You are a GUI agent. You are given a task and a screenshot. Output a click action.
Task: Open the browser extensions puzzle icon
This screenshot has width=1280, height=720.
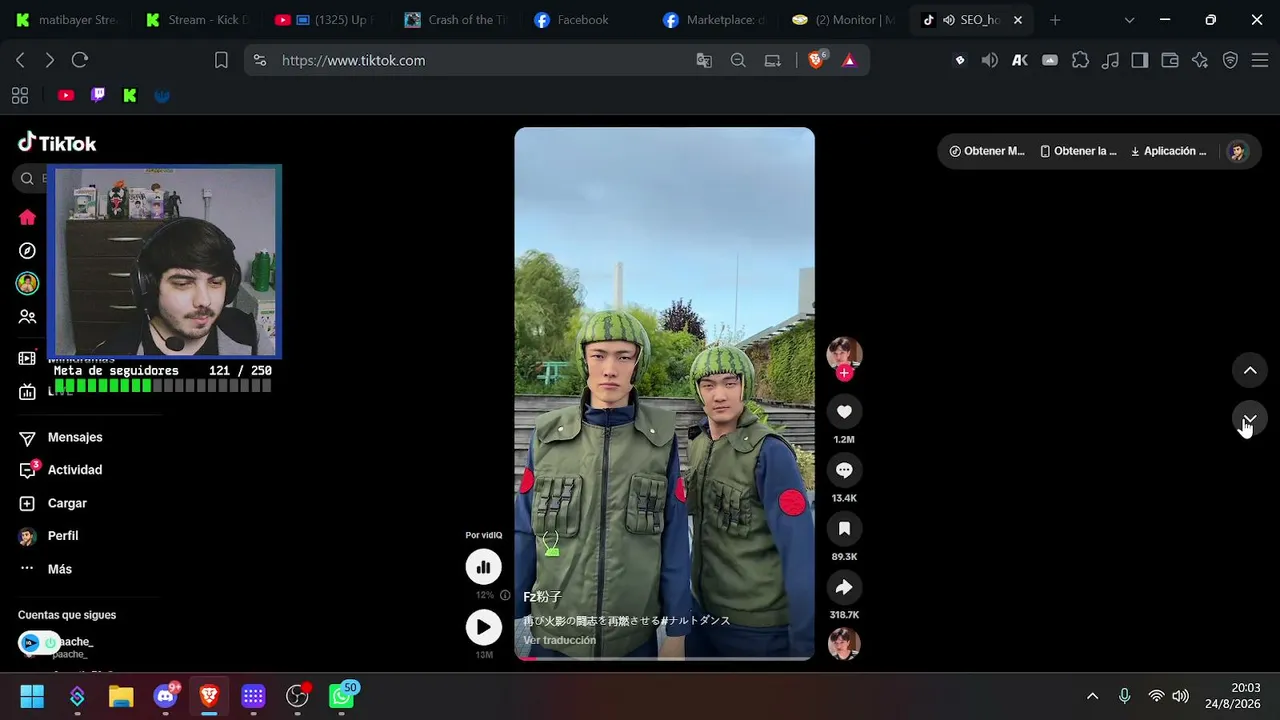tap(1080, 60)
